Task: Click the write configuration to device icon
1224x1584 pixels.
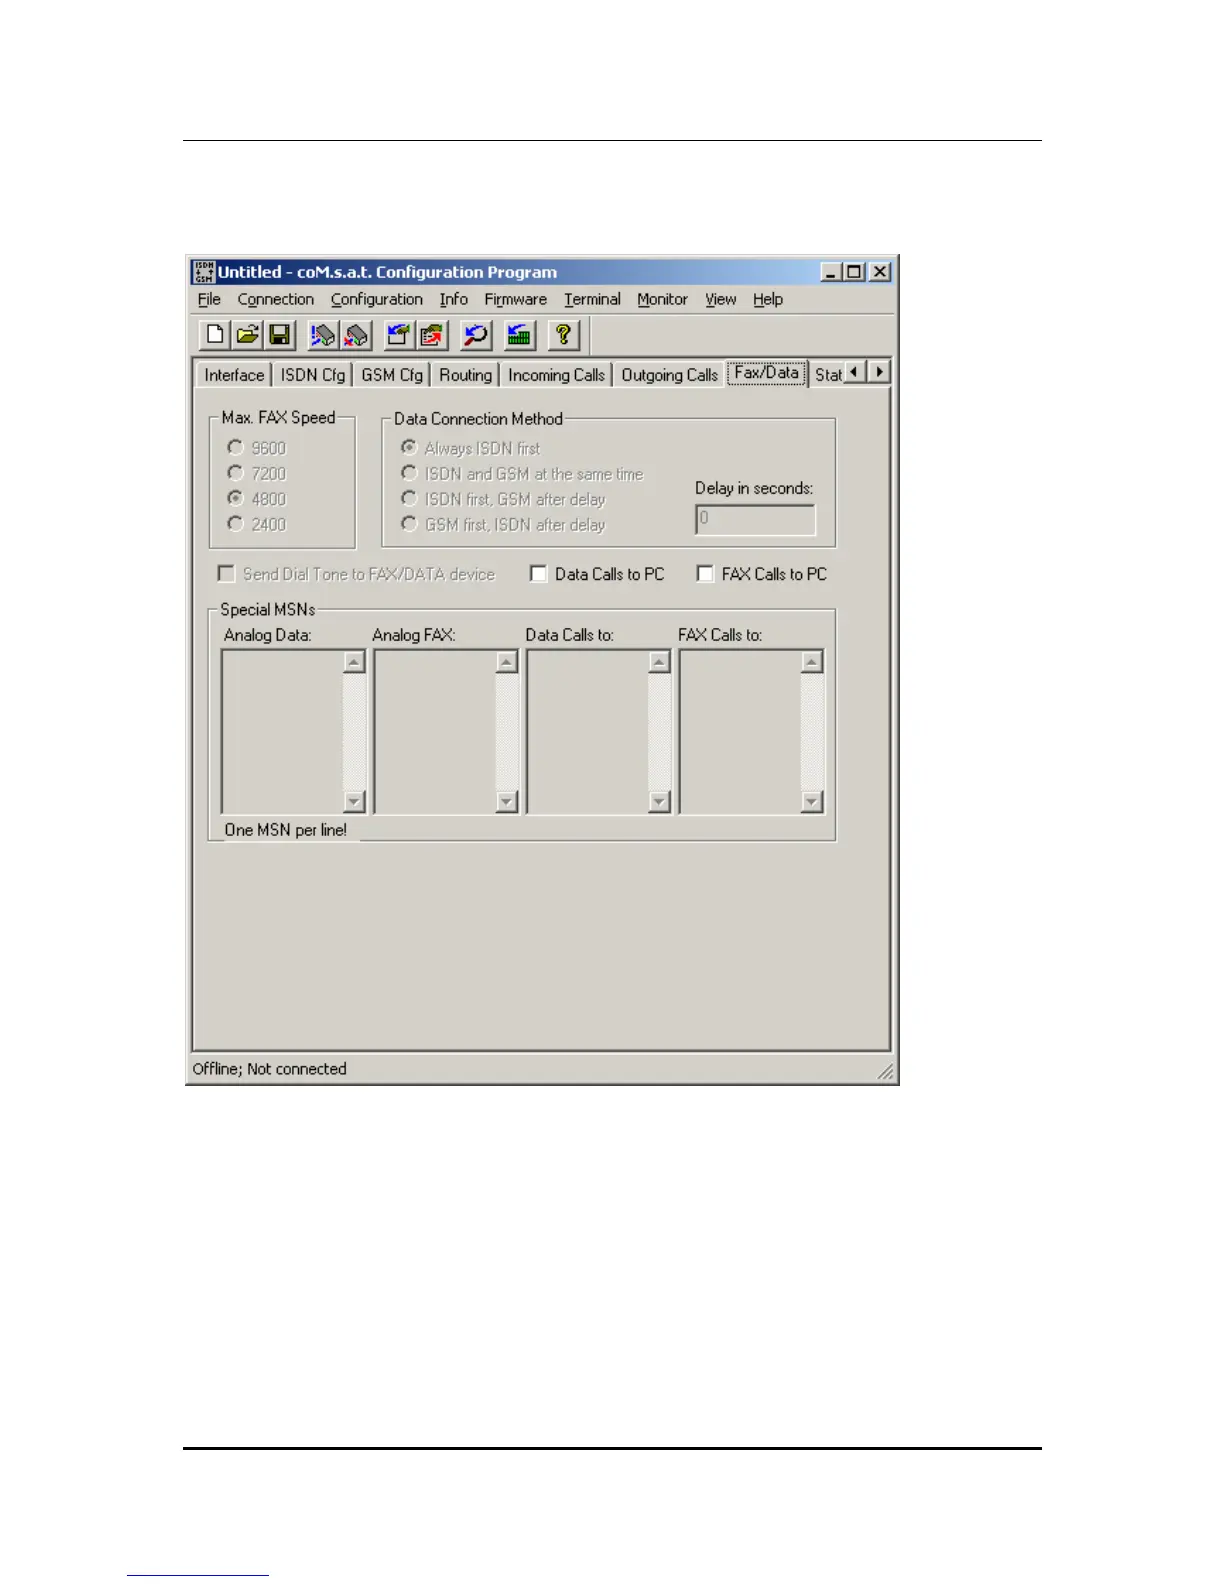Action: point(431,335)
